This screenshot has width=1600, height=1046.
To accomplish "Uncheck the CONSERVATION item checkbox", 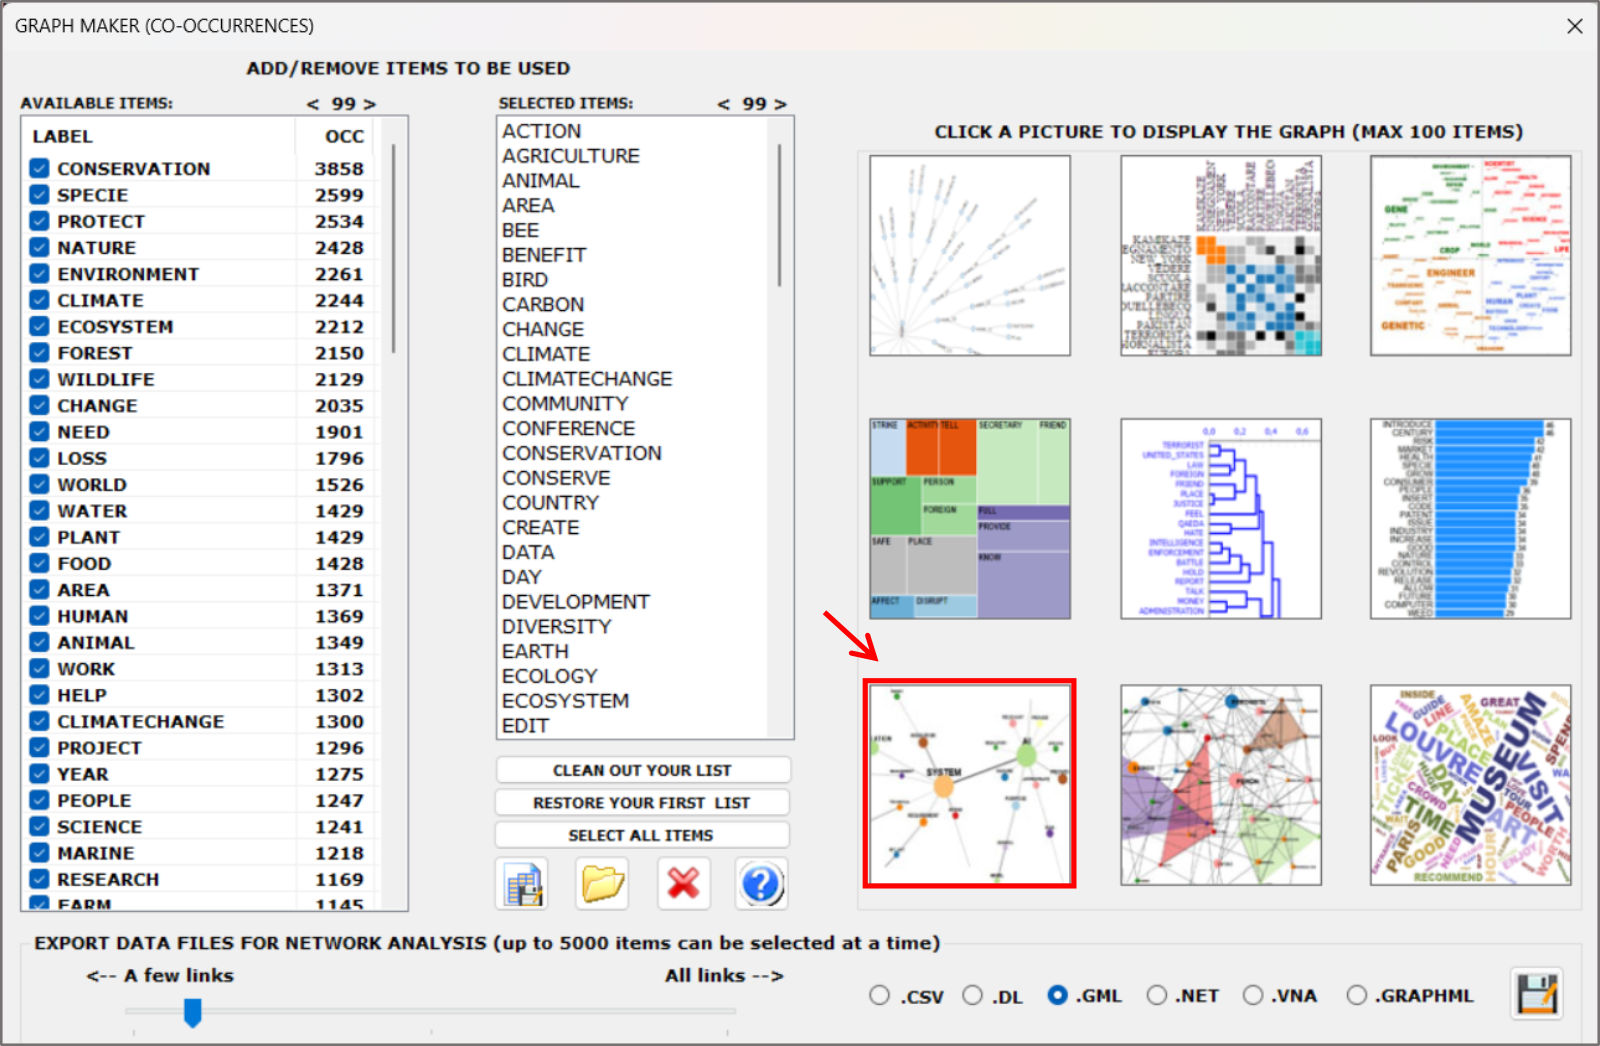I will pos(39,168).
